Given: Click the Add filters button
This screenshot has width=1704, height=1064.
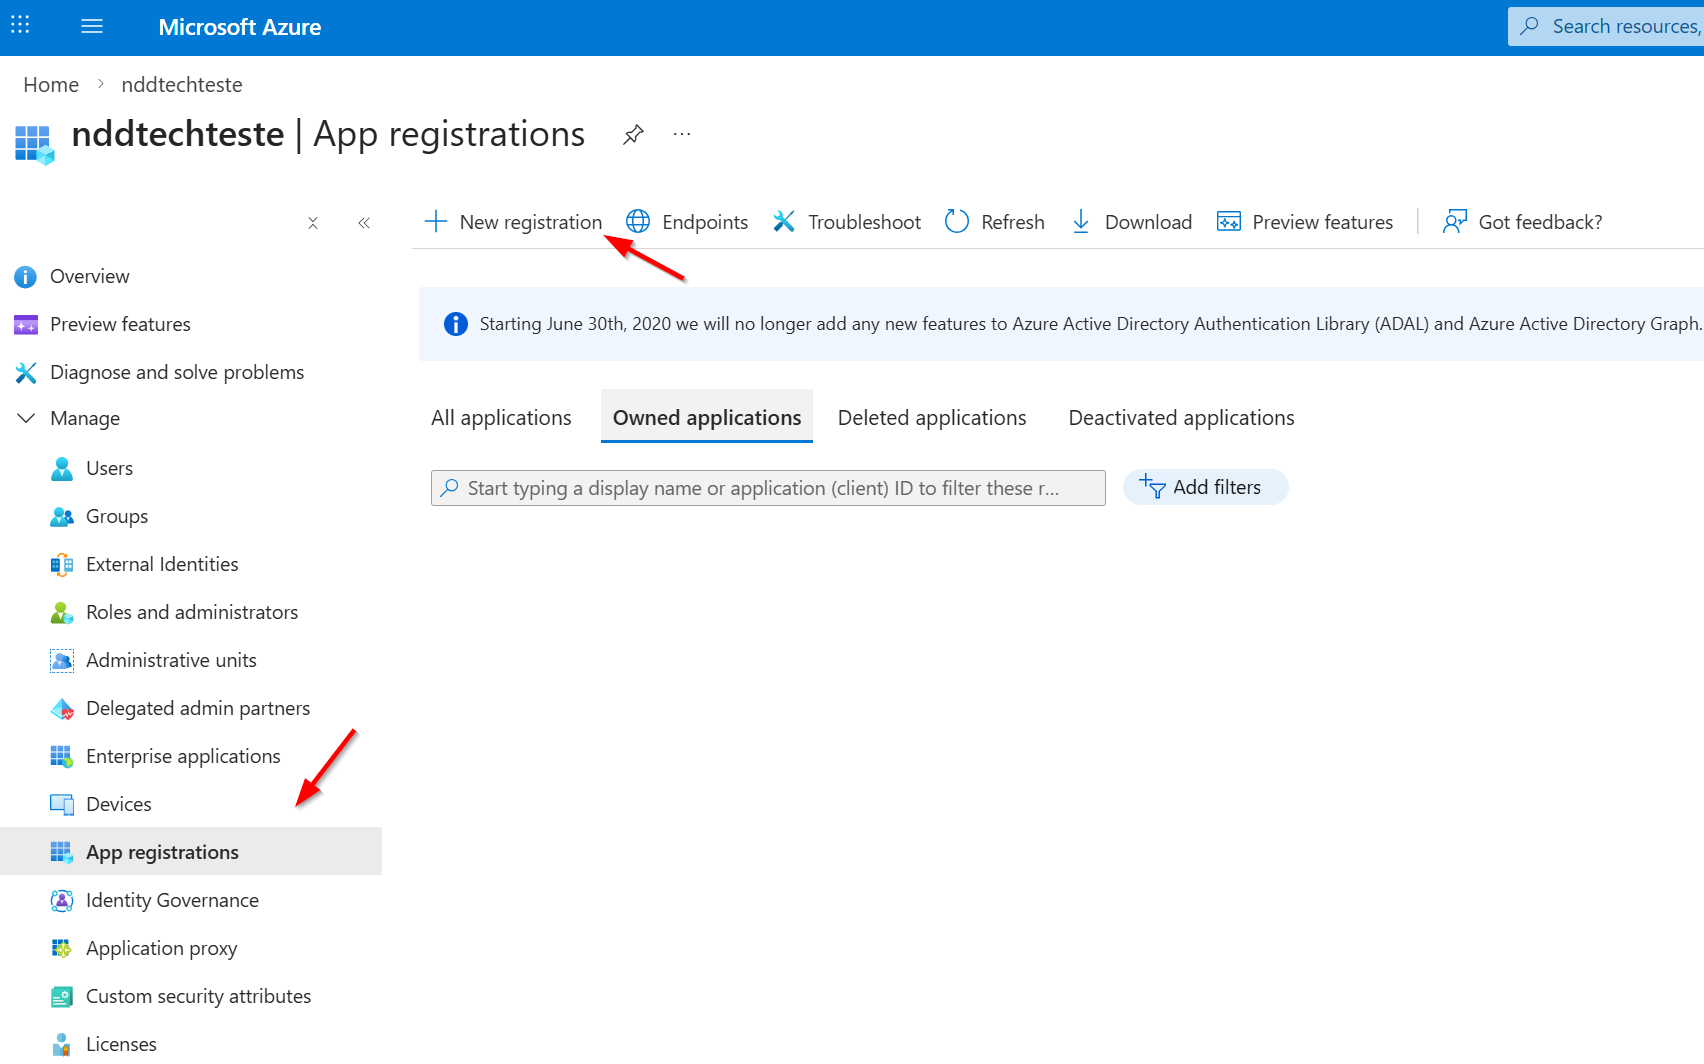Looking at the screenshot, I should pyautogui.click(x=1205, y=488).
